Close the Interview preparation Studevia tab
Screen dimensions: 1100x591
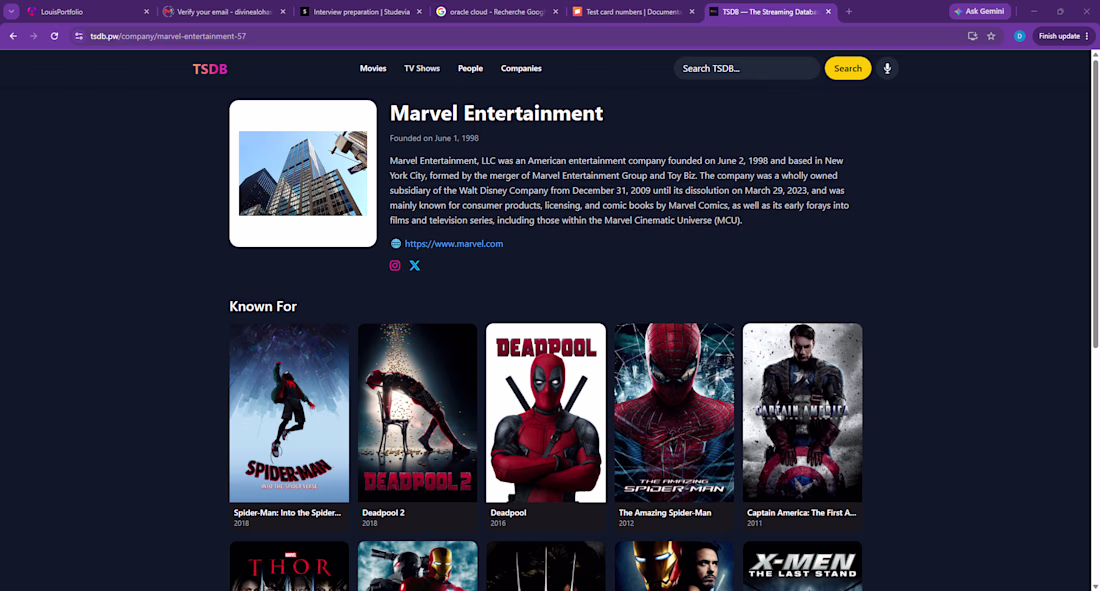pos(420,11)
